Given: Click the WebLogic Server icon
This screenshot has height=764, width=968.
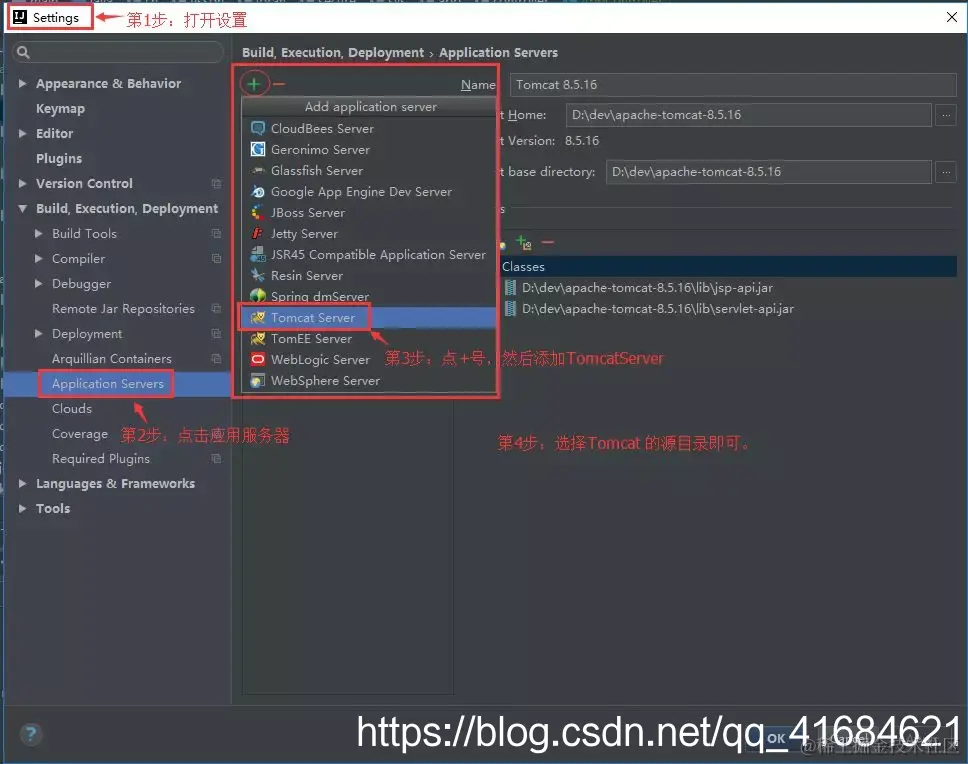Looking at the screenshot, I should [257, 359].
